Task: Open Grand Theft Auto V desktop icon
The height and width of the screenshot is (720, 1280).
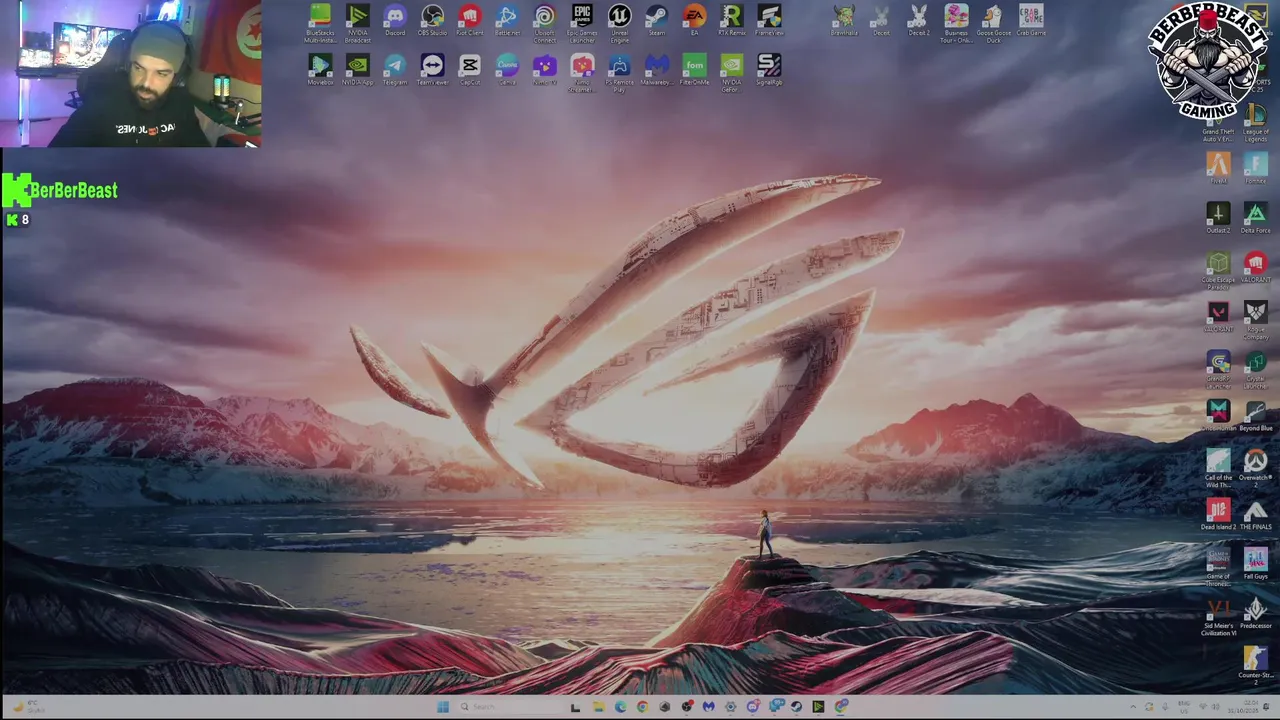Action: click(x=1218, y=124)
